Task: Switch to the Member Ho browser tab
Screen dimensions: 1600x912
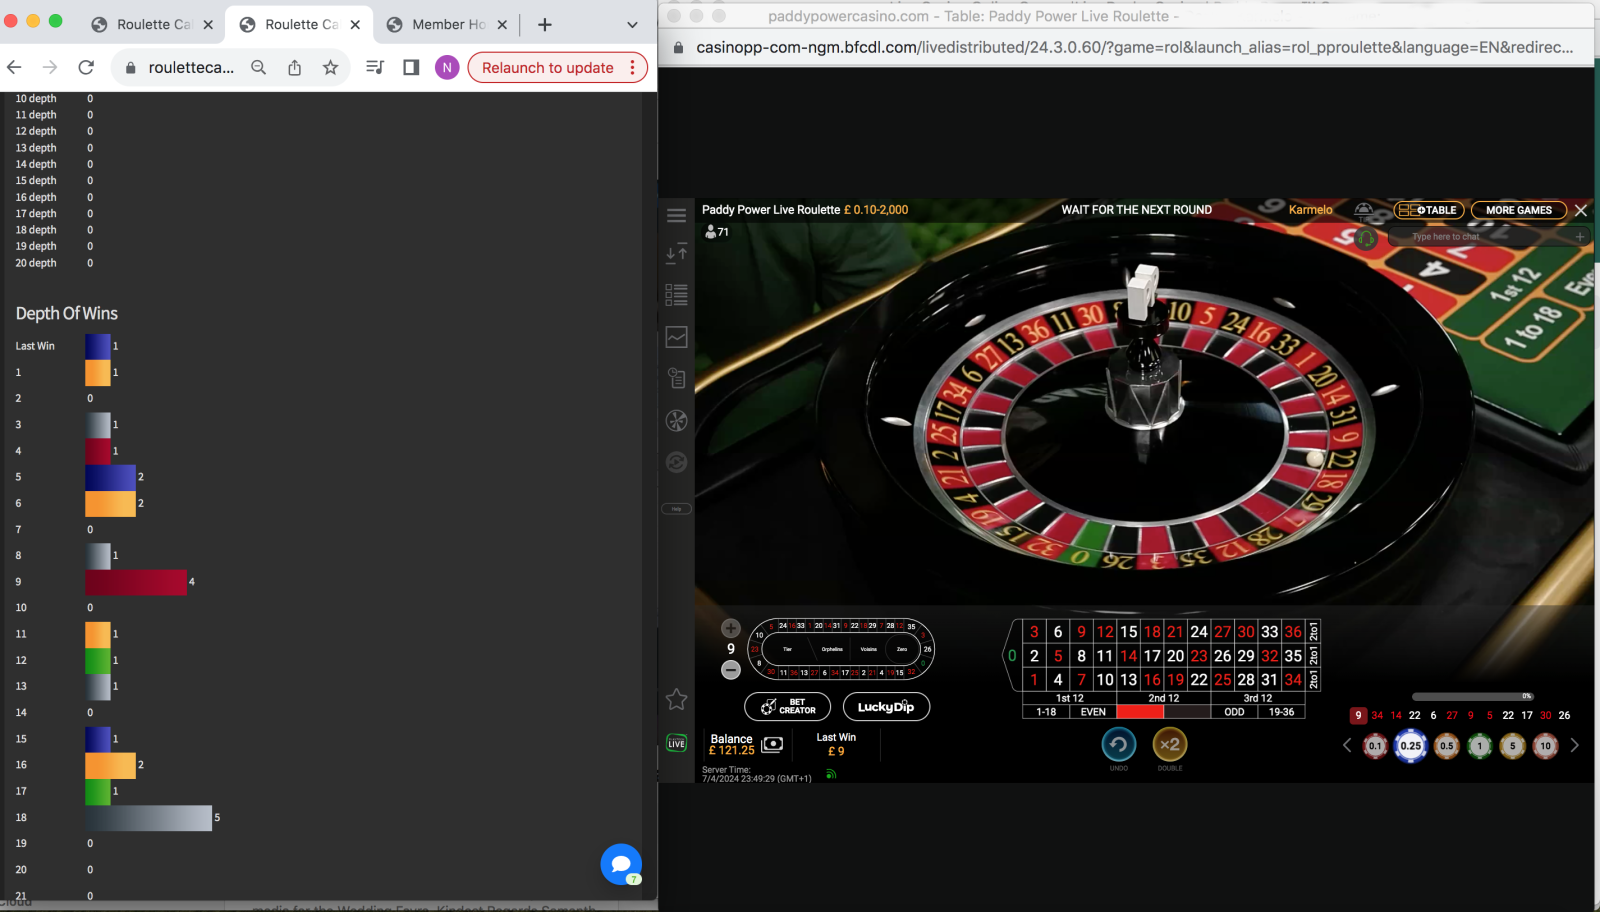Action: click(448, 24)
